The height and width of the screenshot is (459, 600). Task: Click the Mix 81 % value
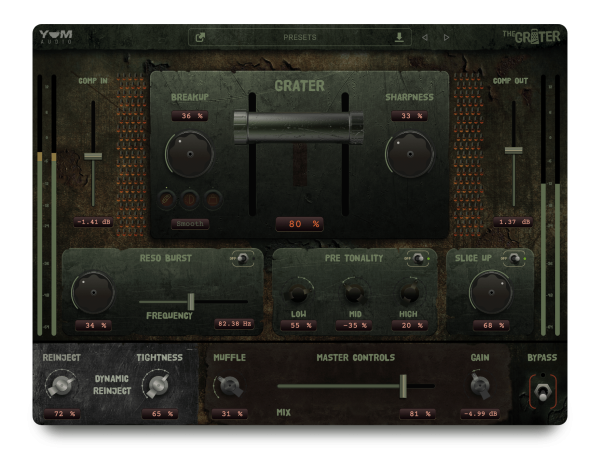pyautogui.click(x=417, y=413)
